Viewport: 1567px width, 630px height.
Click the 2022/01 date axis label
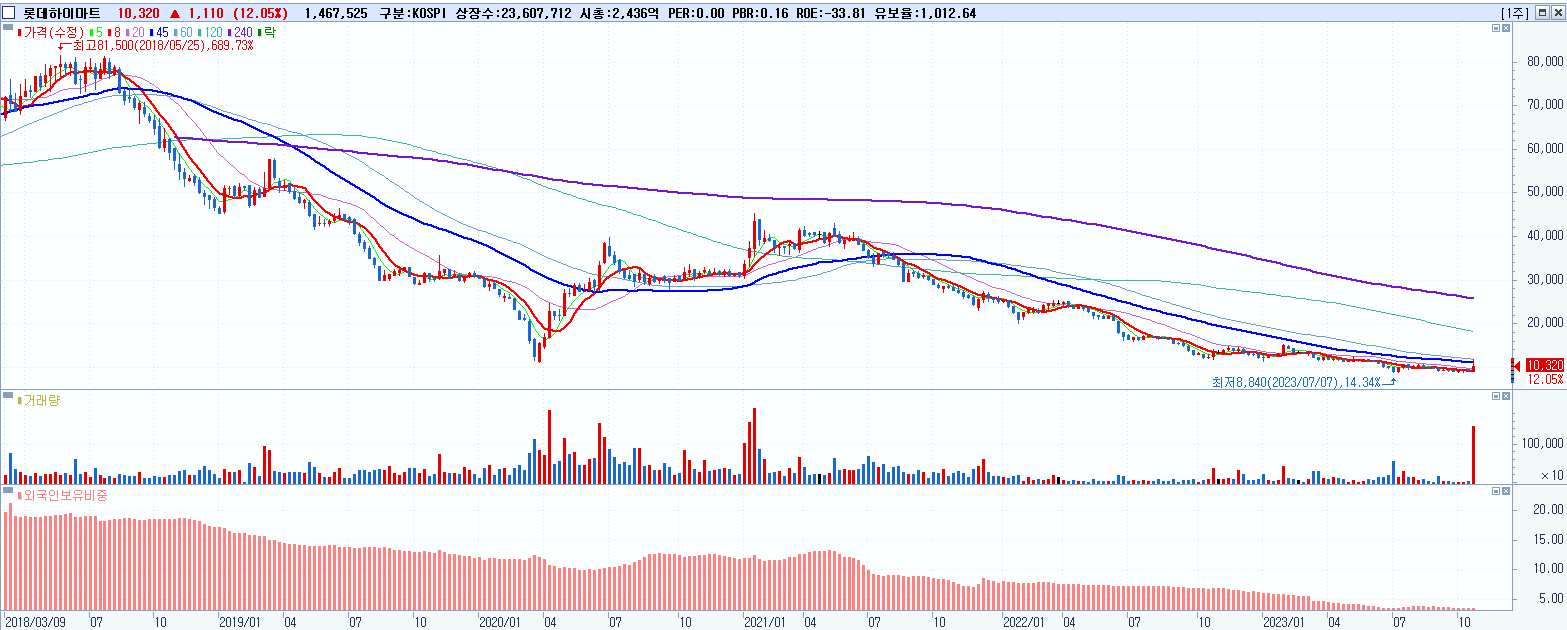coord(1026,621)
